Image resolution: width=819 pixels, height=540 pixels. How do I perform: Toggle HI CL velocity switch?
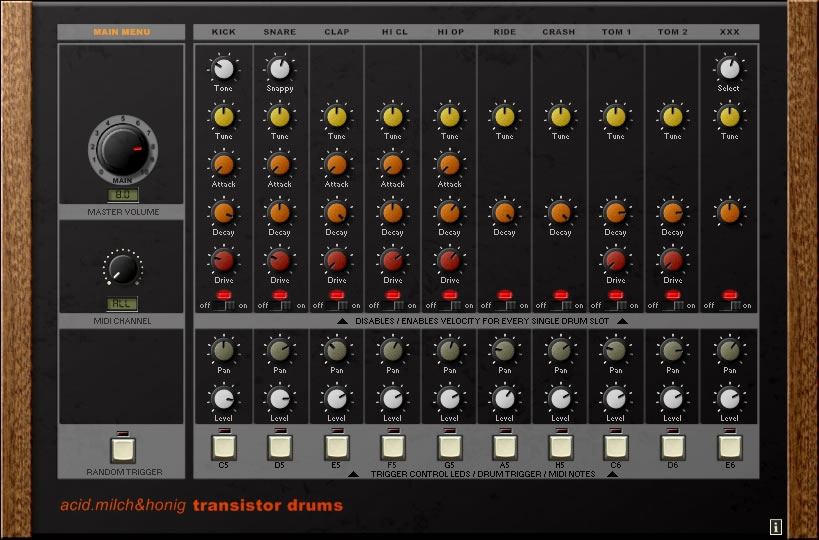[393, 306]
